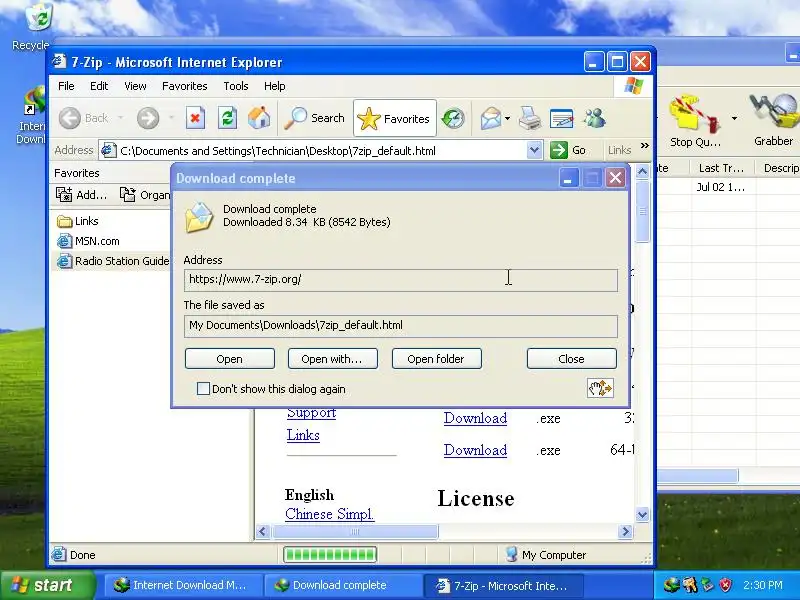Viewport: 800px width, 600px height.
Task: Click the Support link on the page
Action: click(x=311, y=413)
